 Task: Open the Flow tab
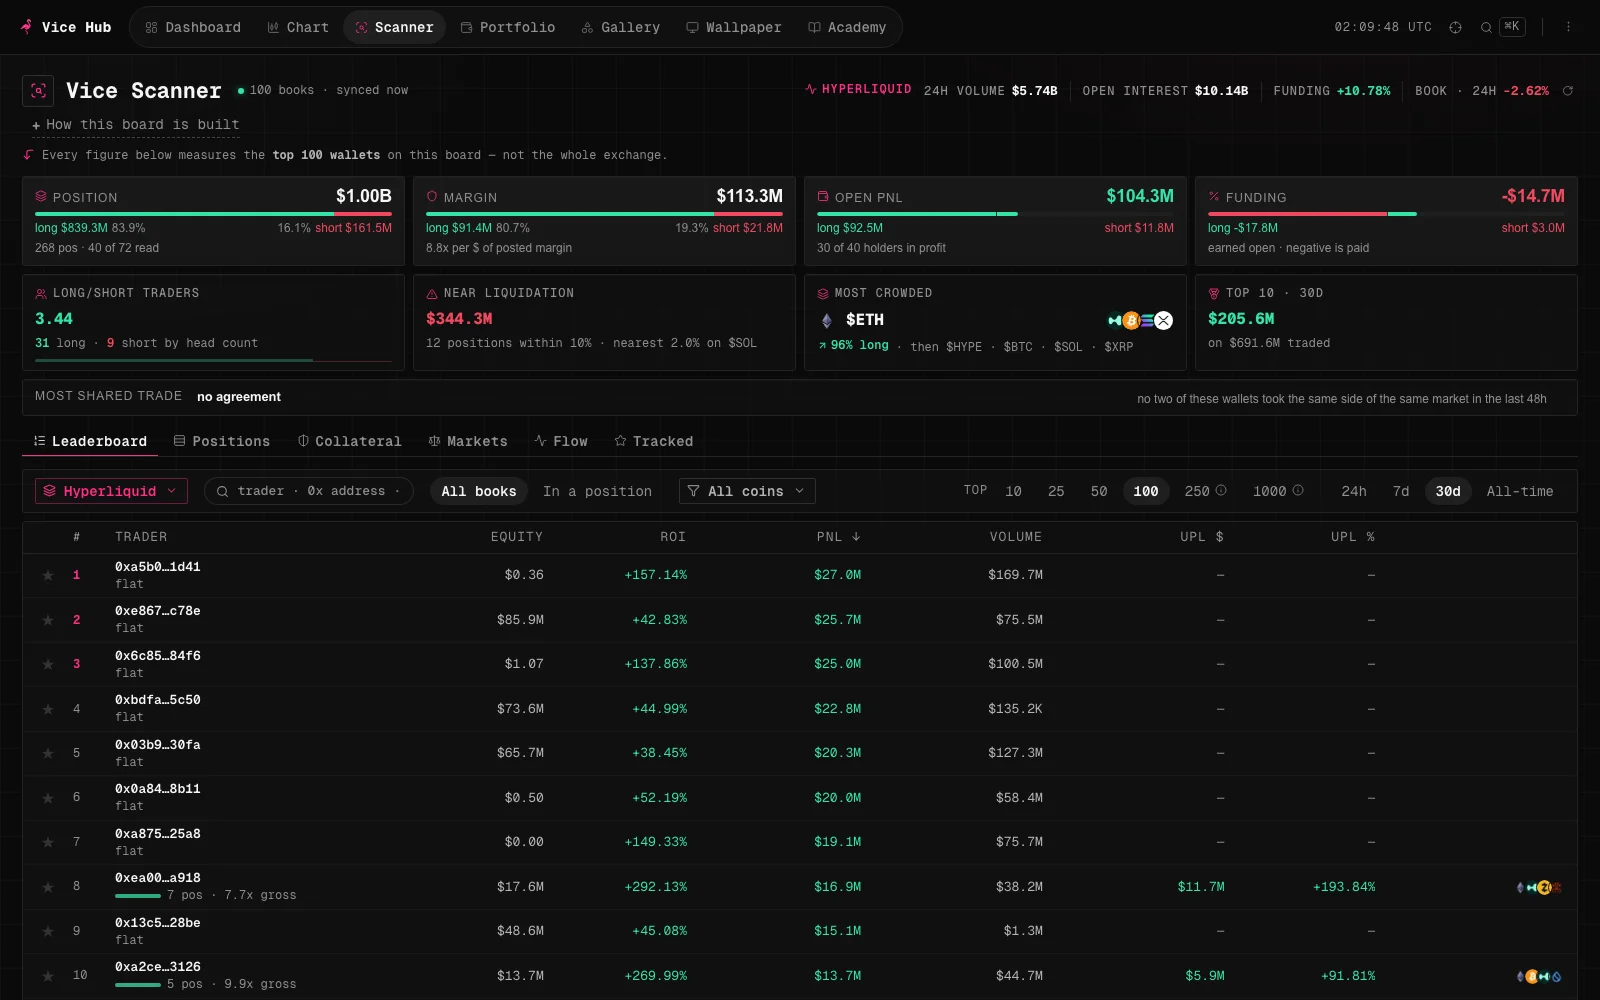tap(561, 441)
